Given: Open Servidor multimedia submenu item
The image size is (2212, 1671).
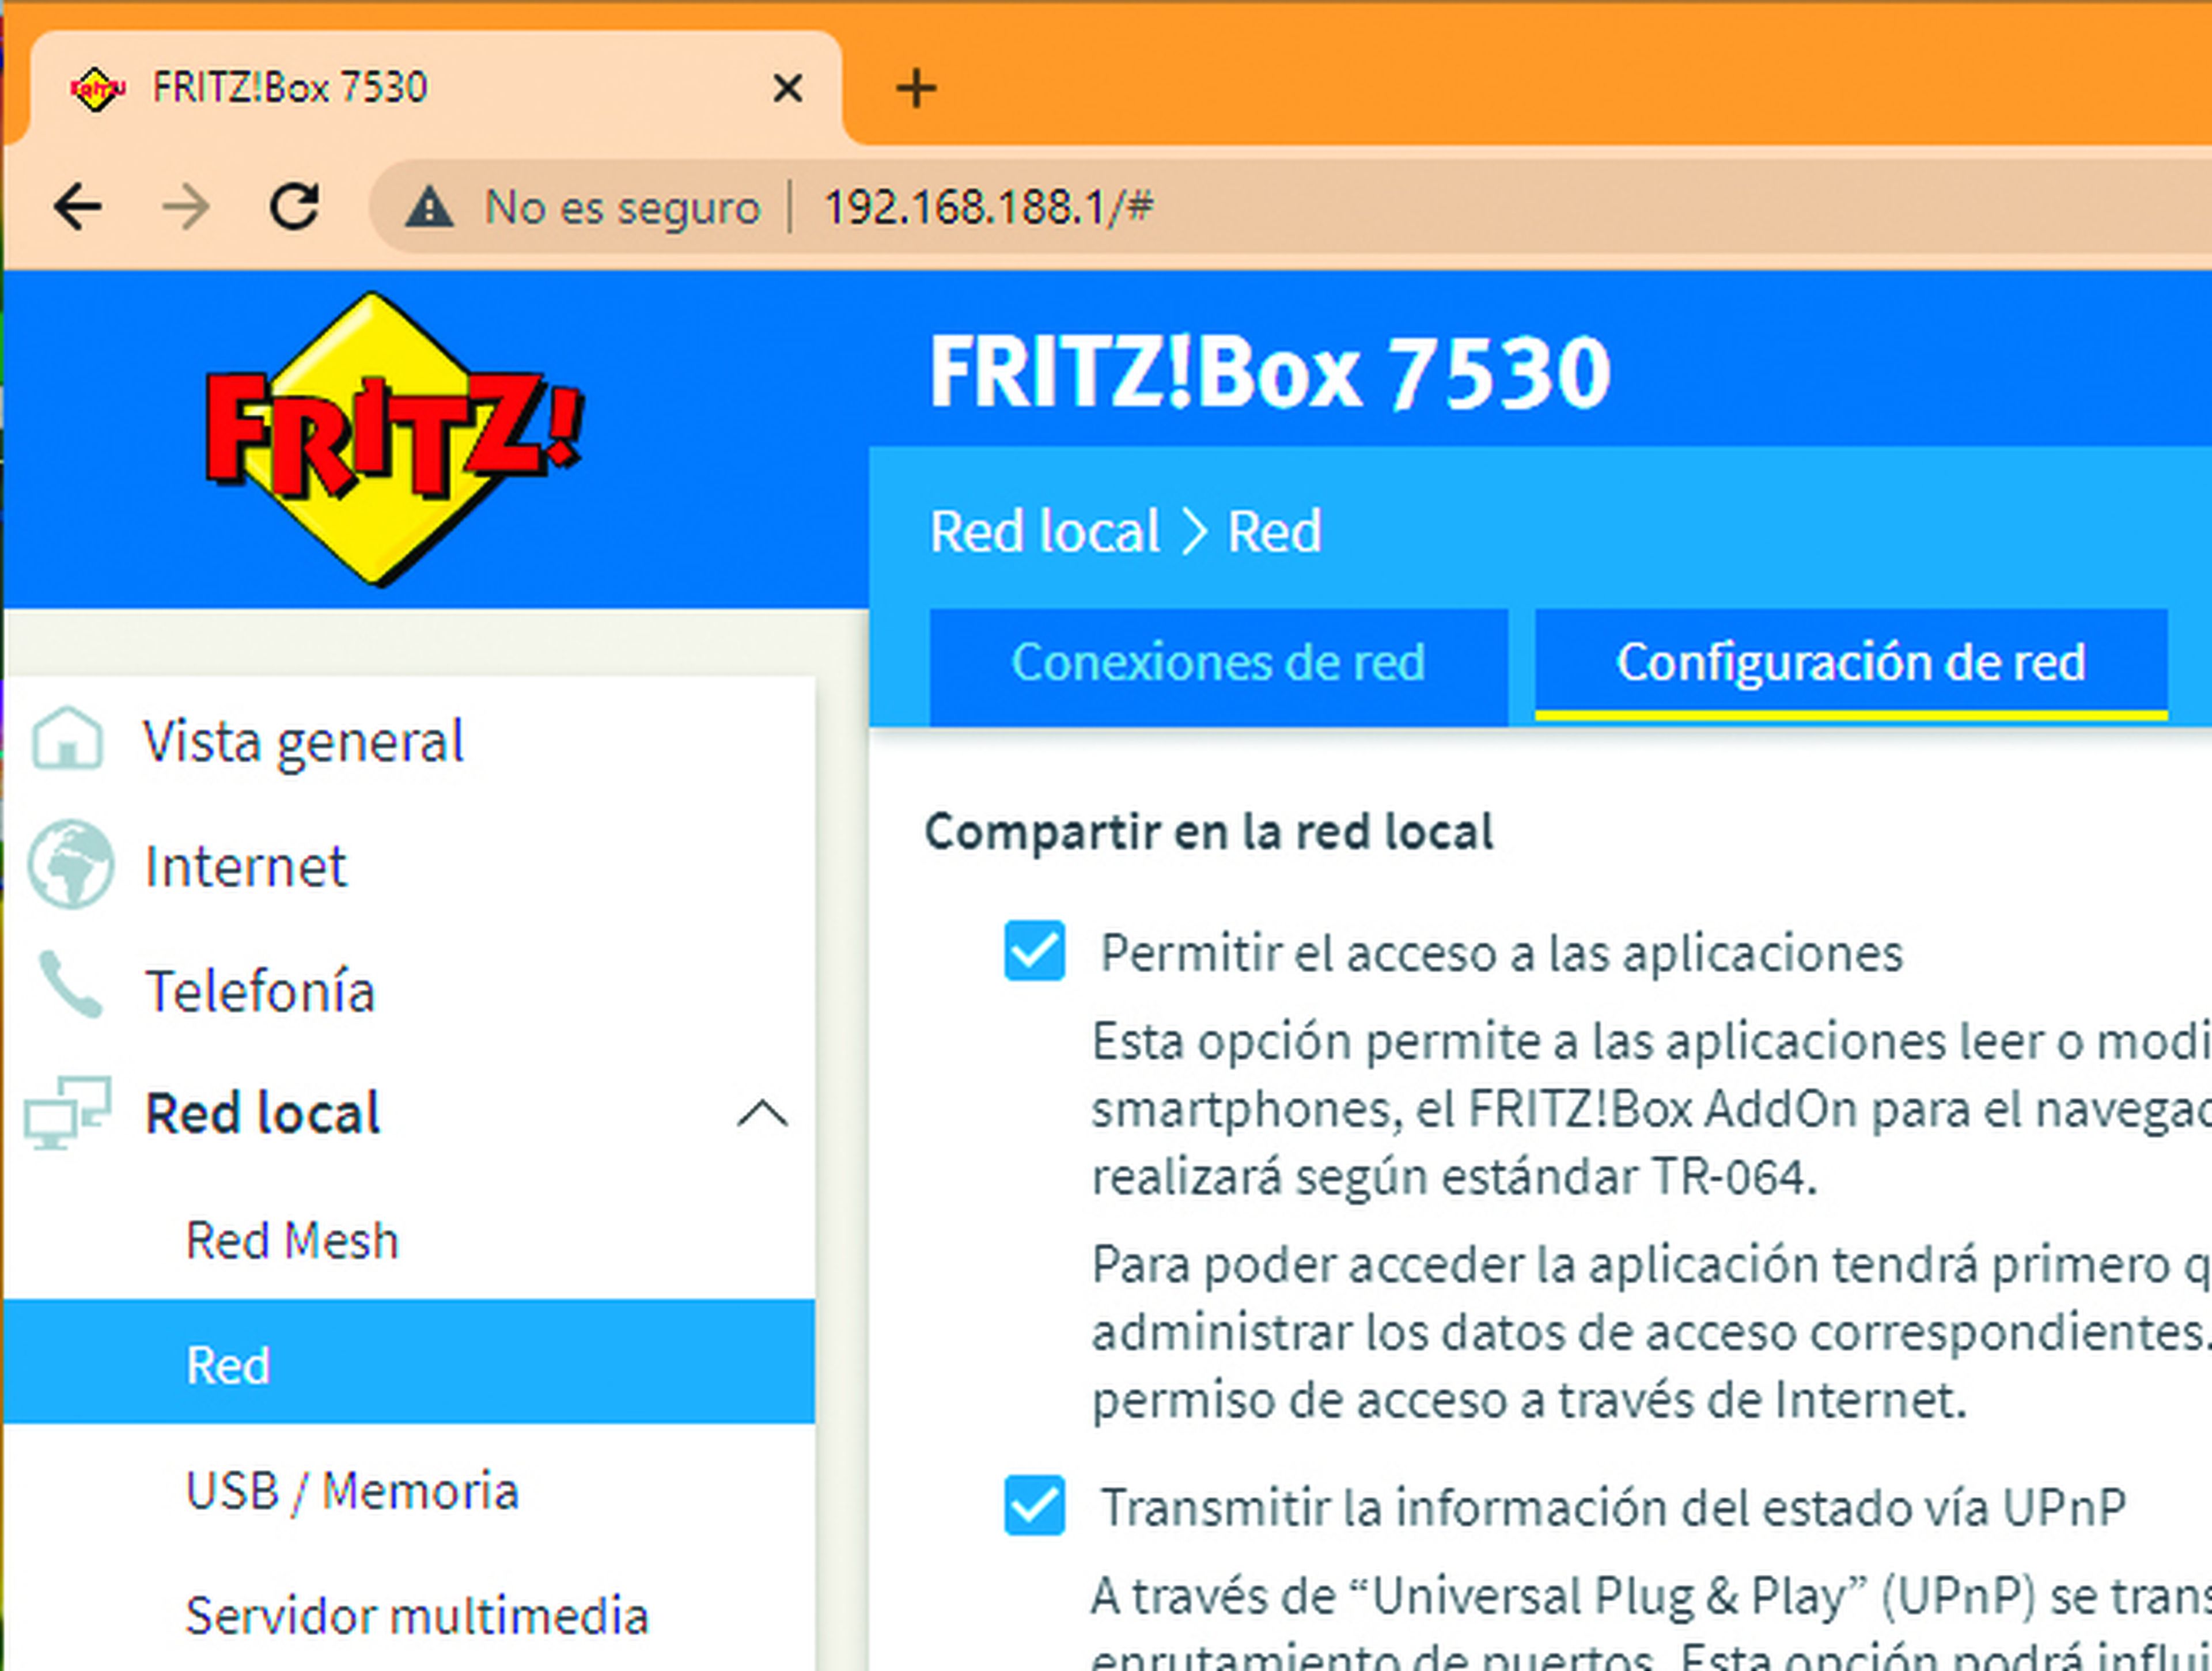Looking at the screenshot, I should 417,1615.
